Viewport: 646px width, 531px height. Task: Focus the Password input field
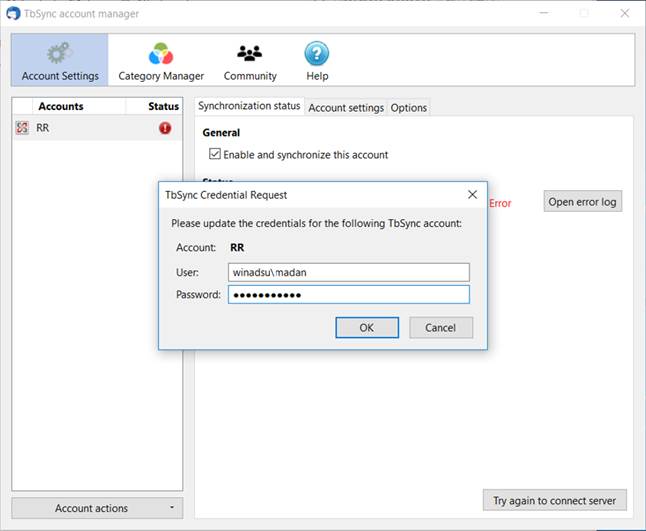(x=349, y=295)
